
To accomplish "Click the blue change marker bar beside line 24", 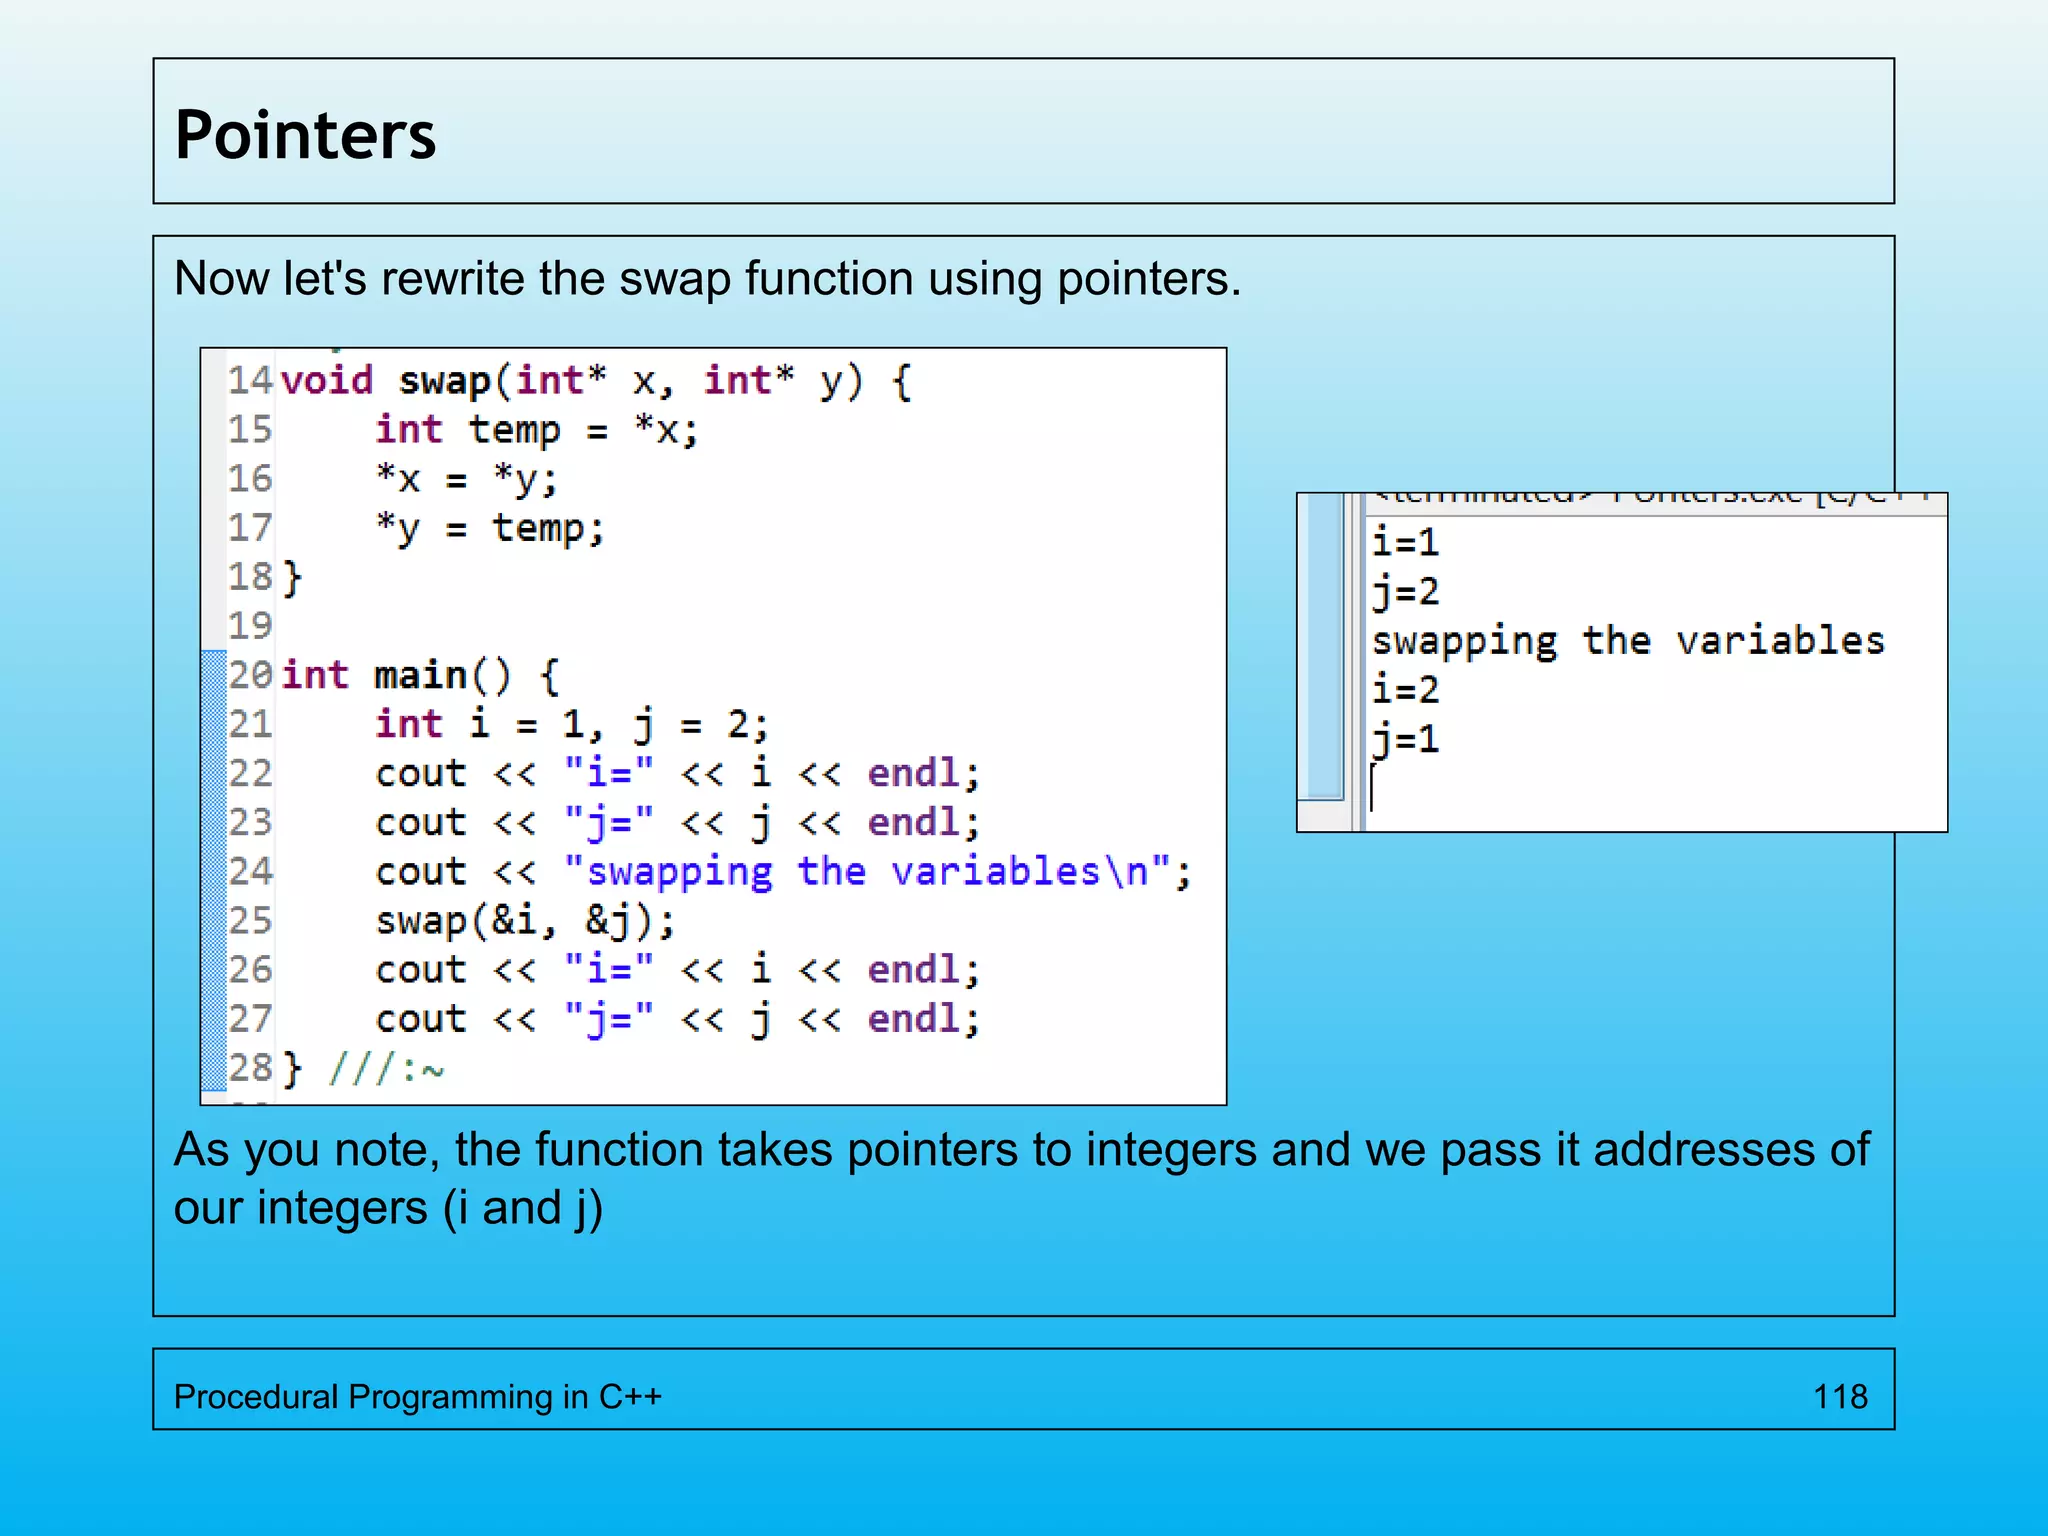I will pyautogui.click(x=214, y=871).
